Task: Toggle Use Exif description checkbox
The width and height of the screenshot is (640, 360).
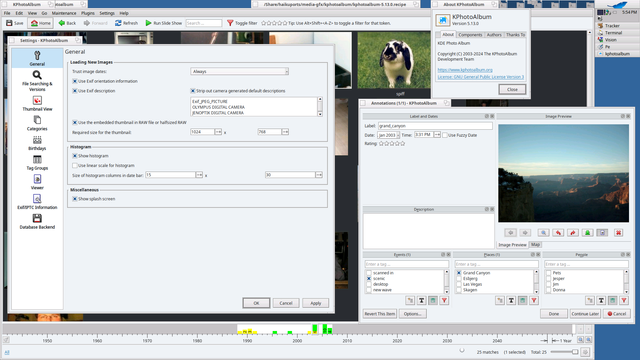Action: pos(75,91)
